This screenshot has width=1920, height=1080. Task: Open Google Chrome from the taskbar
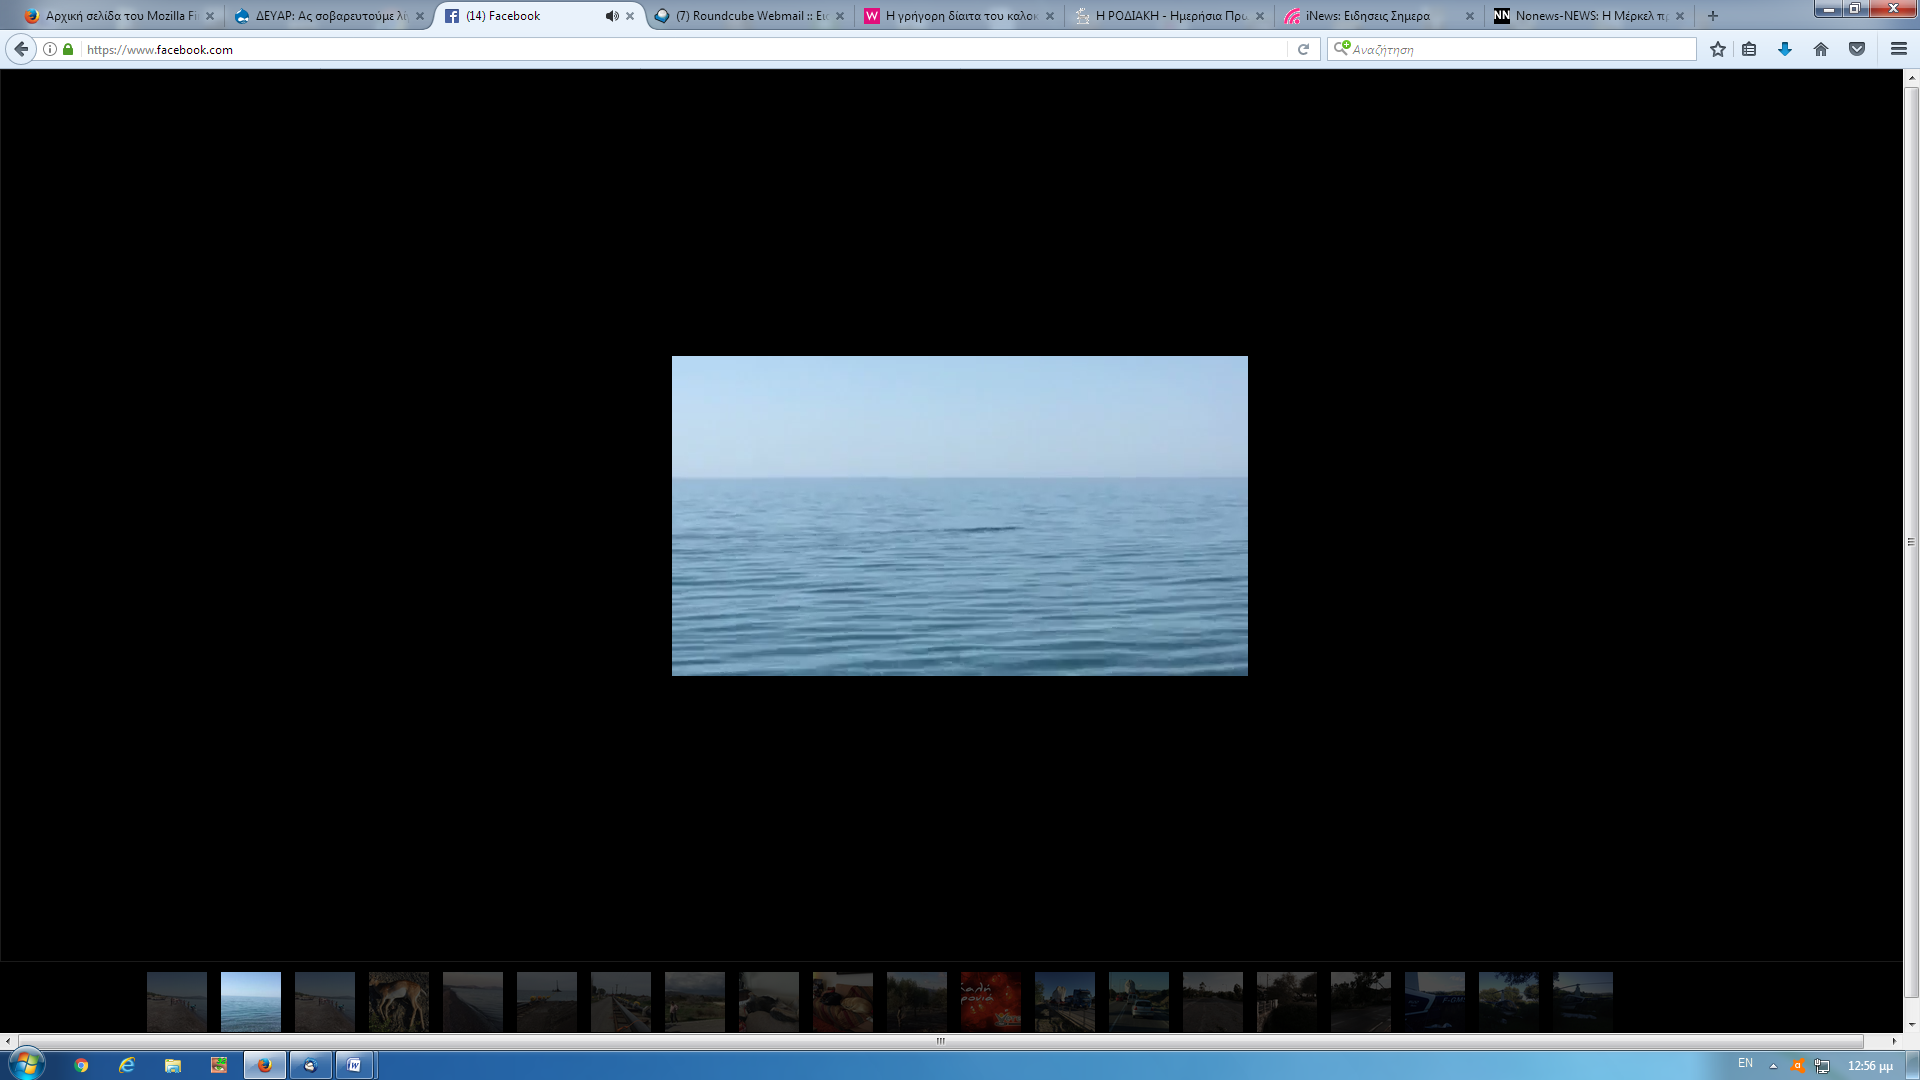tap(81, 1065)
